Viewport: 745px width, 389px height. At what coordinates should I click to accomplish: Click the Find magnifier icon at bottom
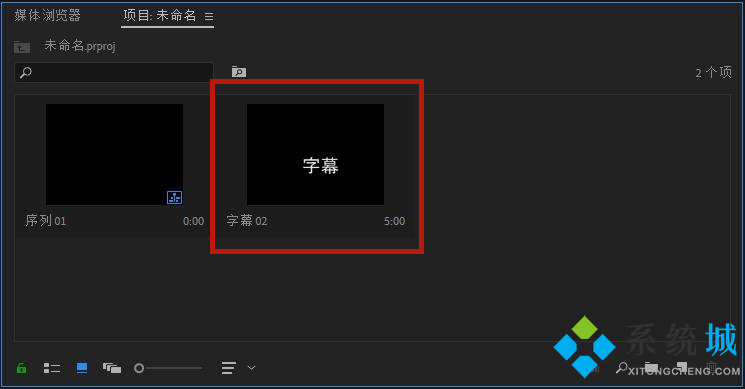tap(621, 368)
